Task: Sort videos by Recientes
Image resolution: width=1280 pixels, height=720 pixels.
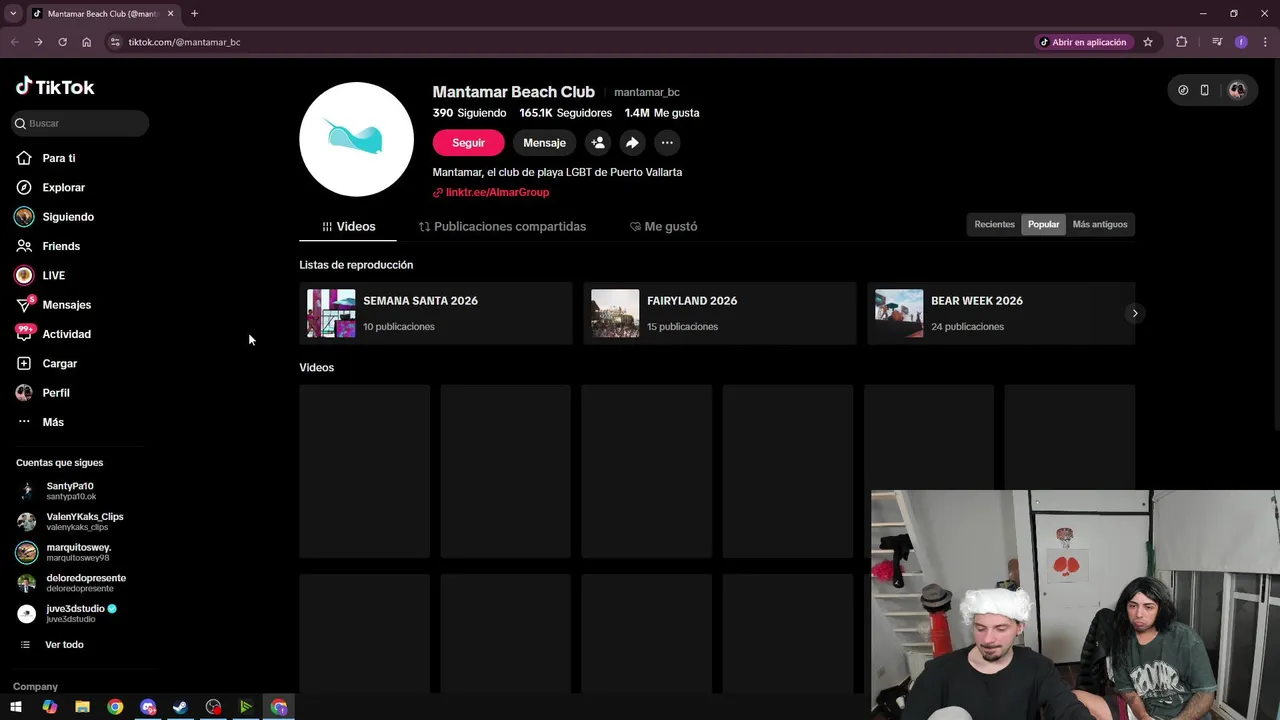Action: pyautogui.click(x=994, y=224)
